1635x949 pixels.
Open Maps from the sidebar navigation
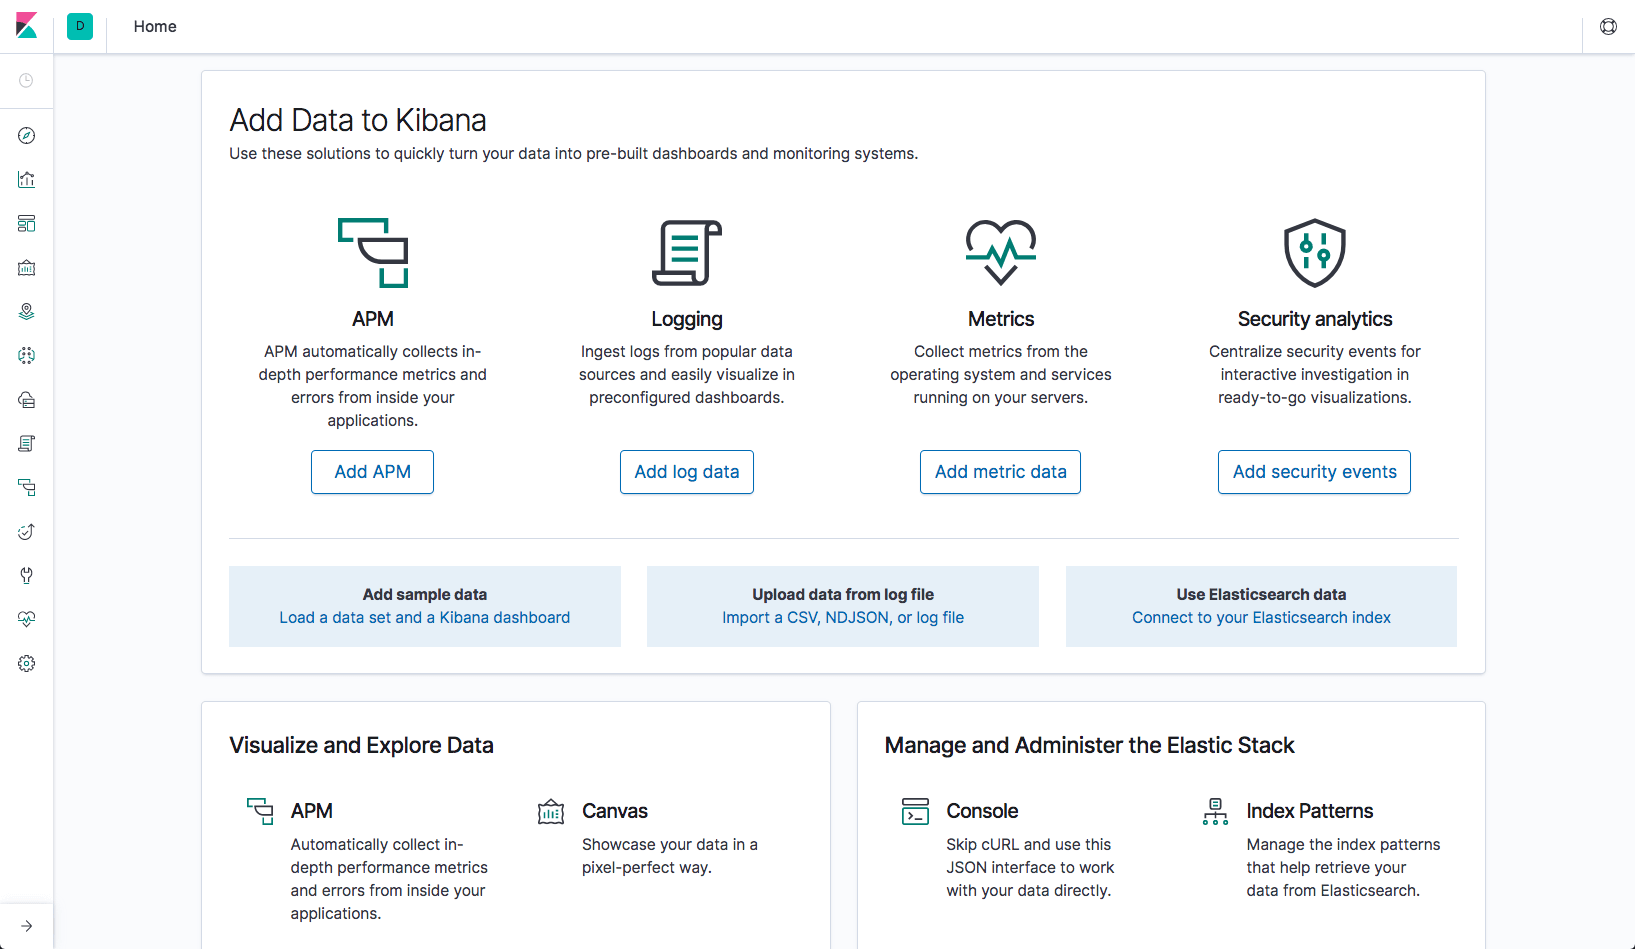(x=27, y=312)
